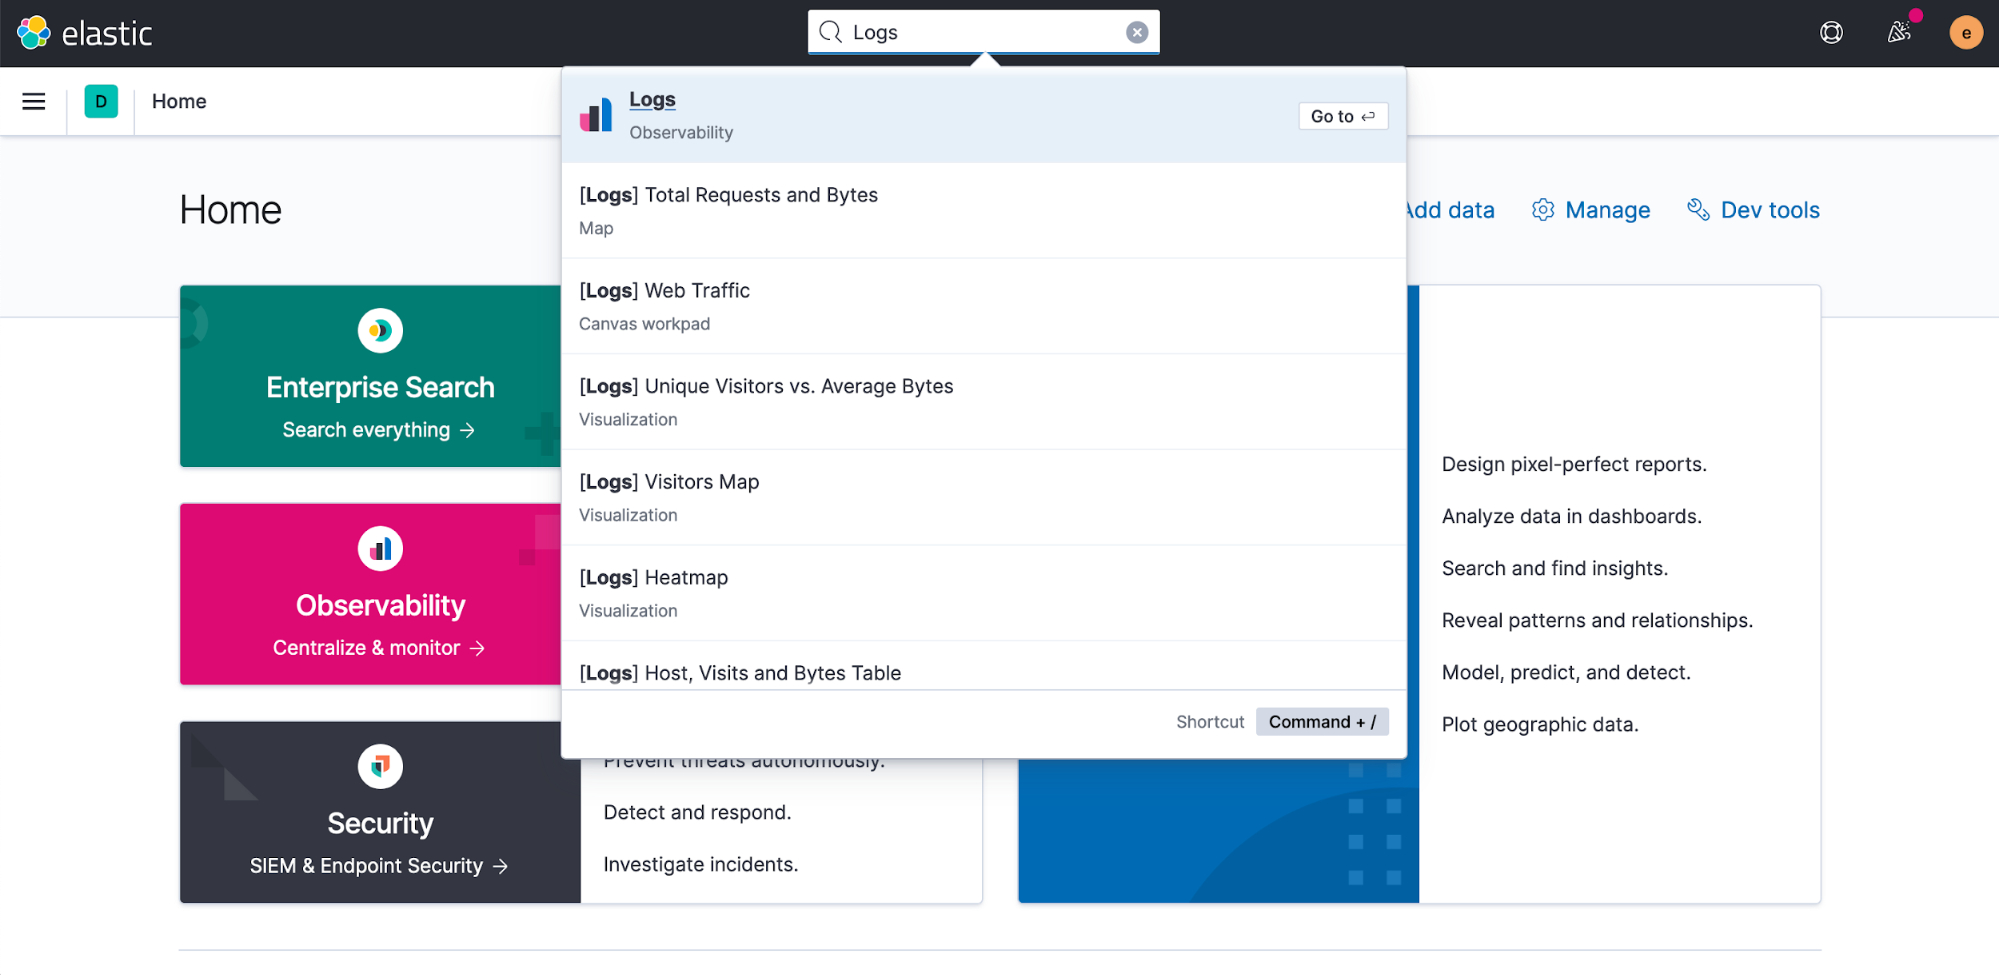Open the Web Traffic canvas workpad result
This screenshot has width=1999, height=975.
[x=984, y=306]
